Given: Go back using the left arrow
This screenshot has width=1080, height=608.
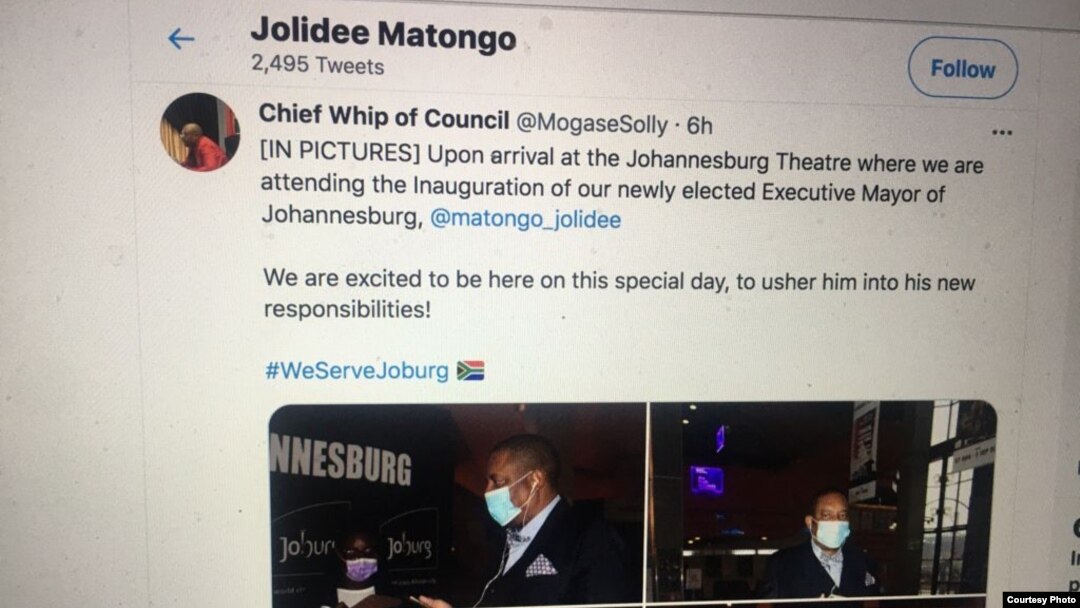Looking at the screenshot, I should click(x=181, y=39).
